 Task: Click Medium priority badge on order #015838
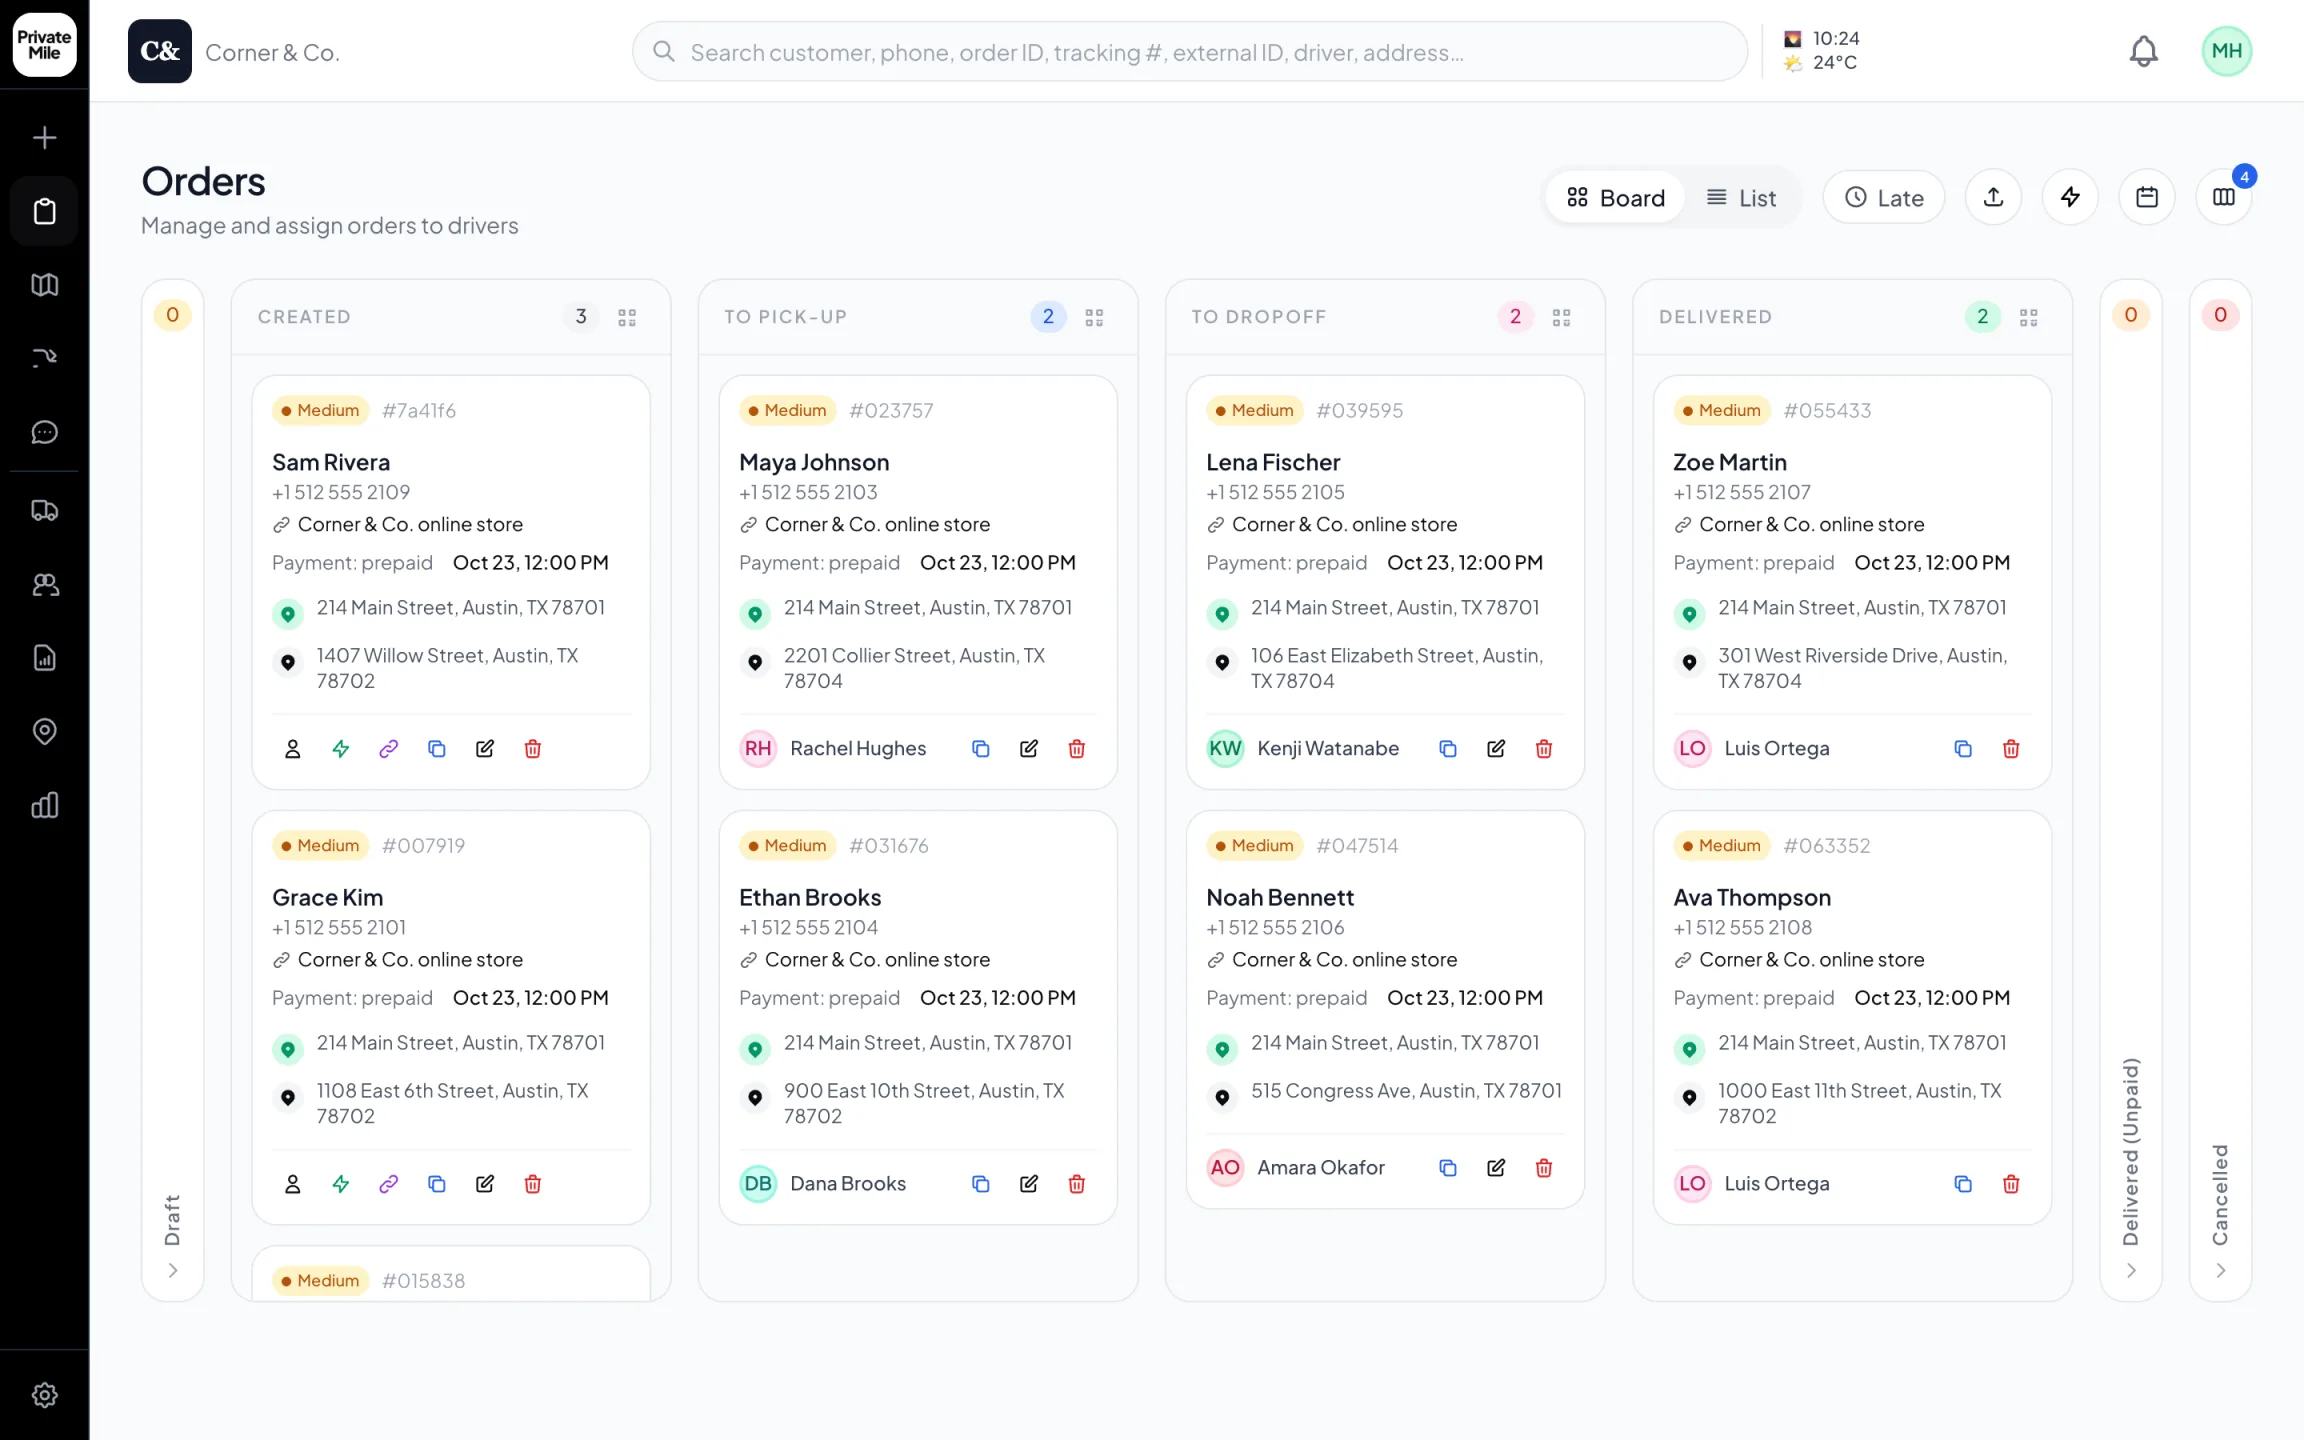[x=320, y=1281]
